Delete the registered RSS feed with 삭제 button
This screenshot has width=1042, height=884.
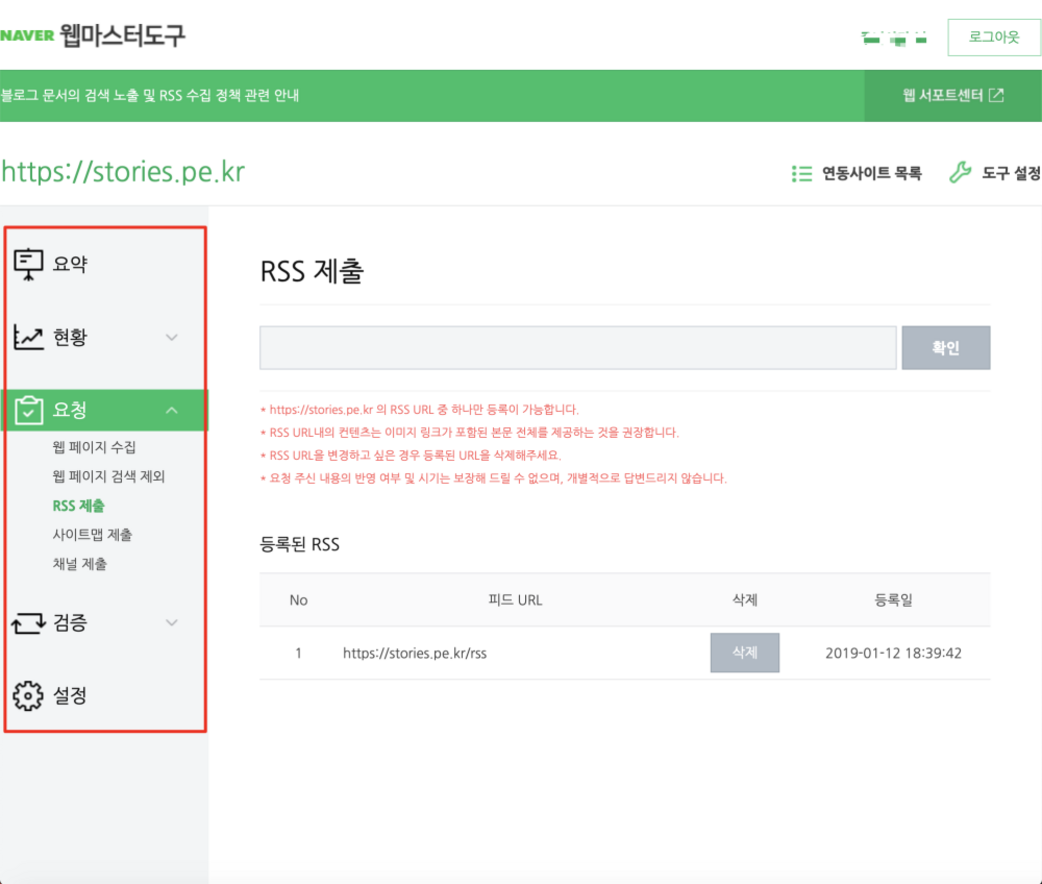[x=744, y=653]
